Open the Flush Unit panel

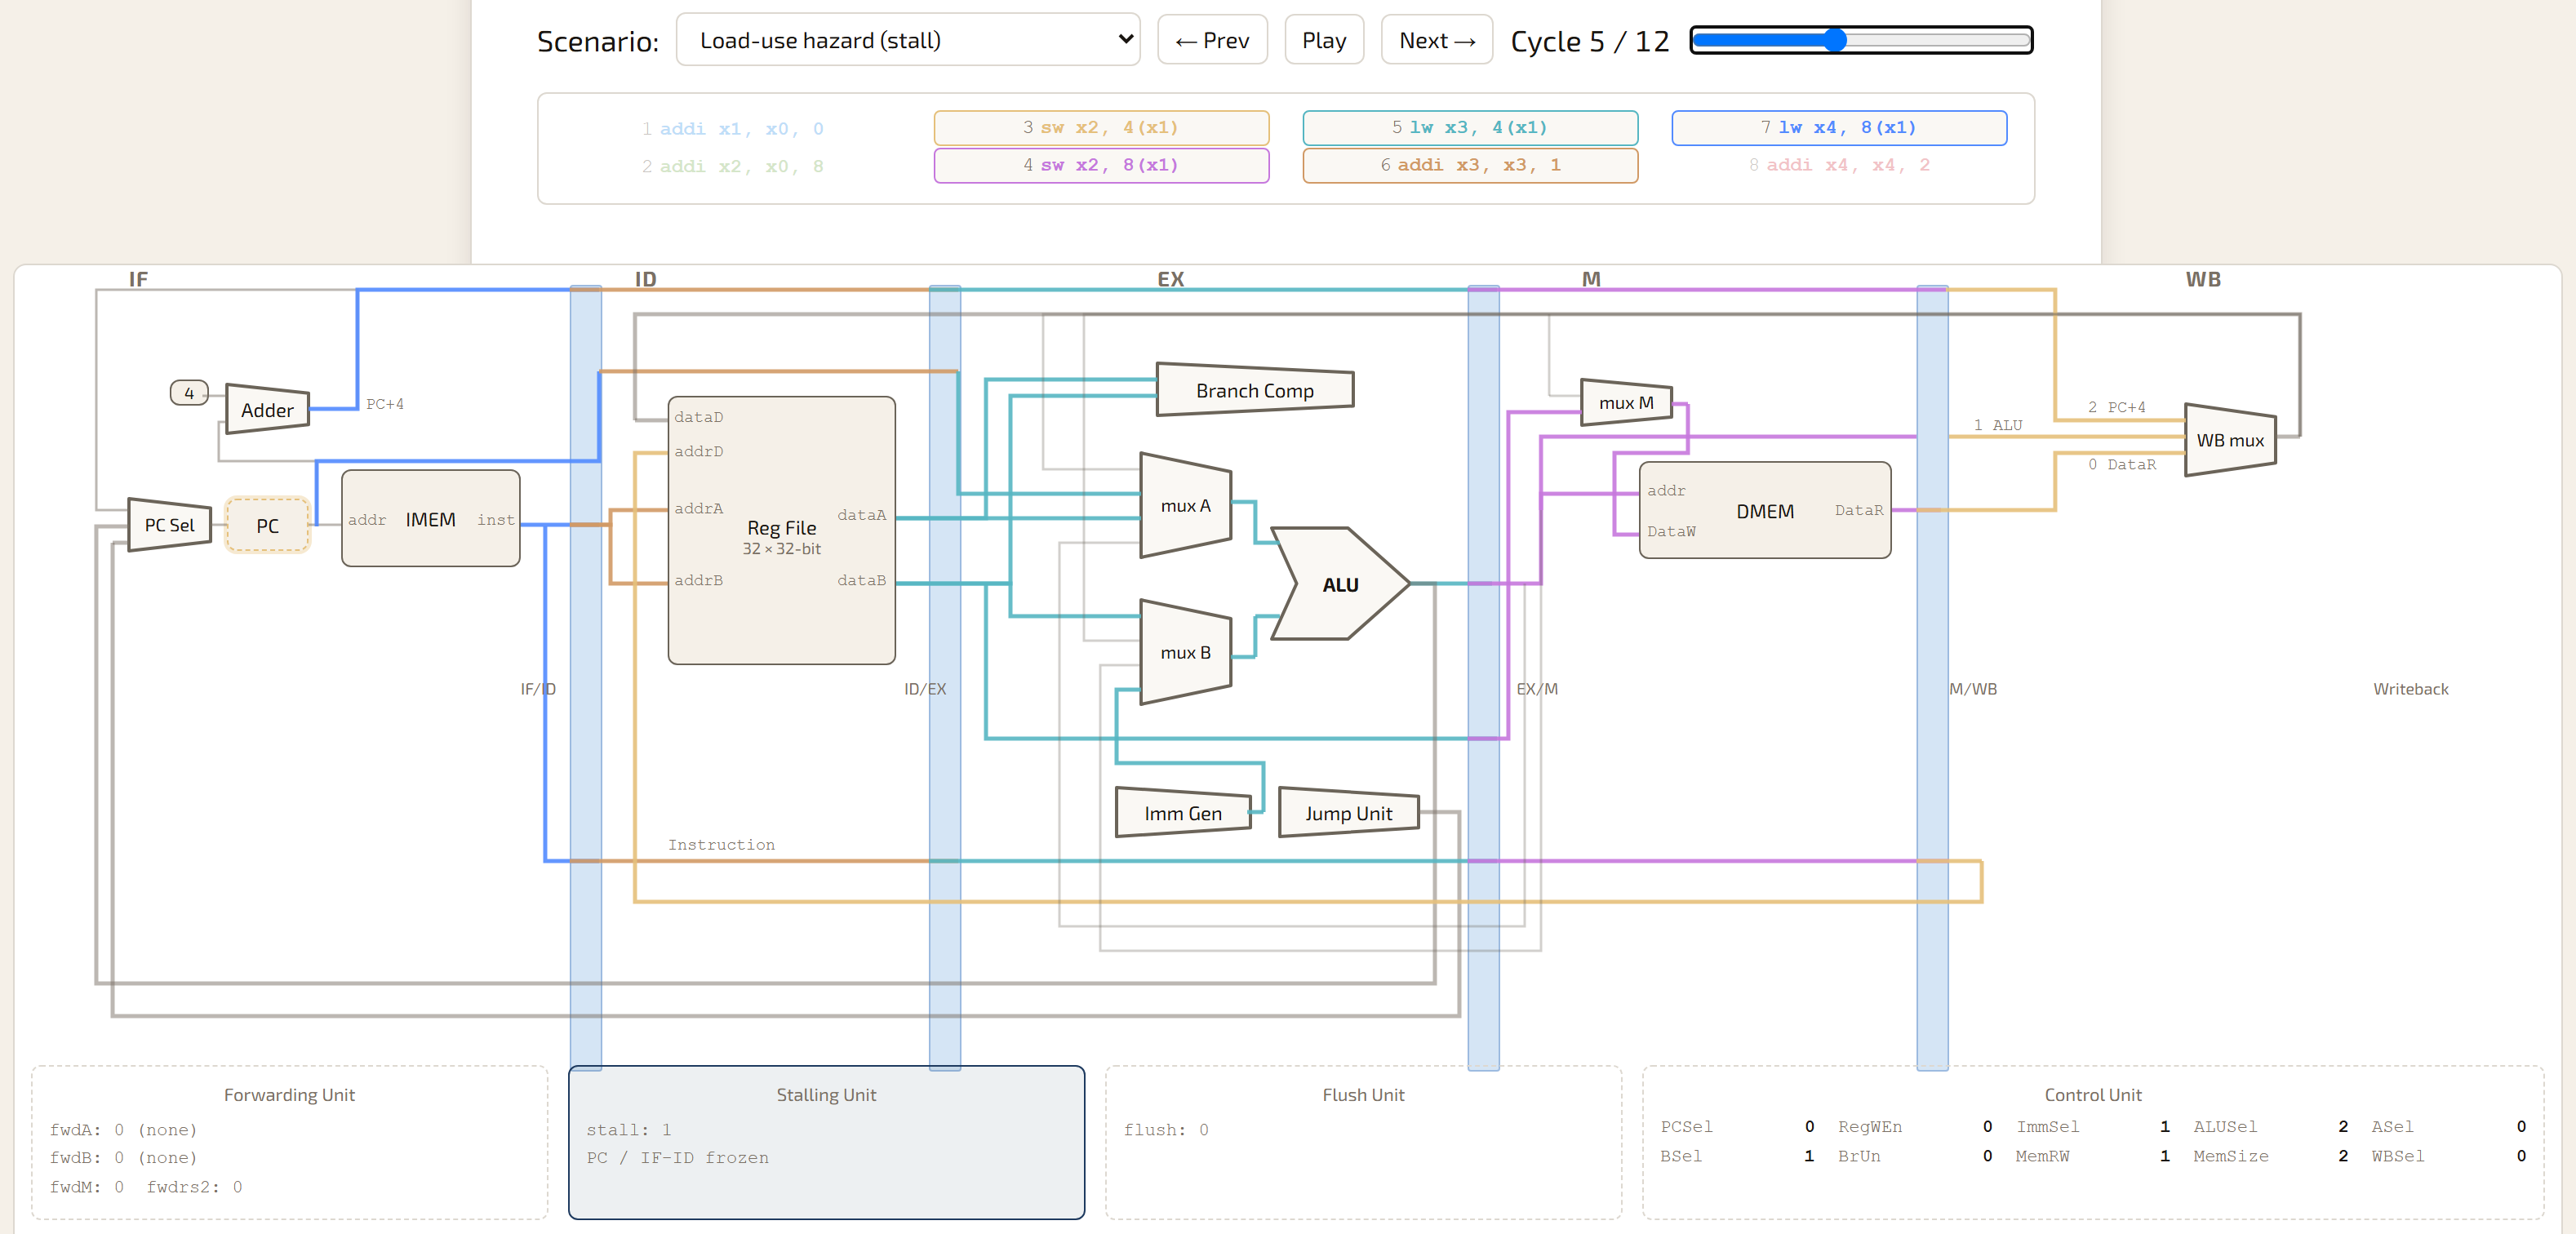1363,1142
